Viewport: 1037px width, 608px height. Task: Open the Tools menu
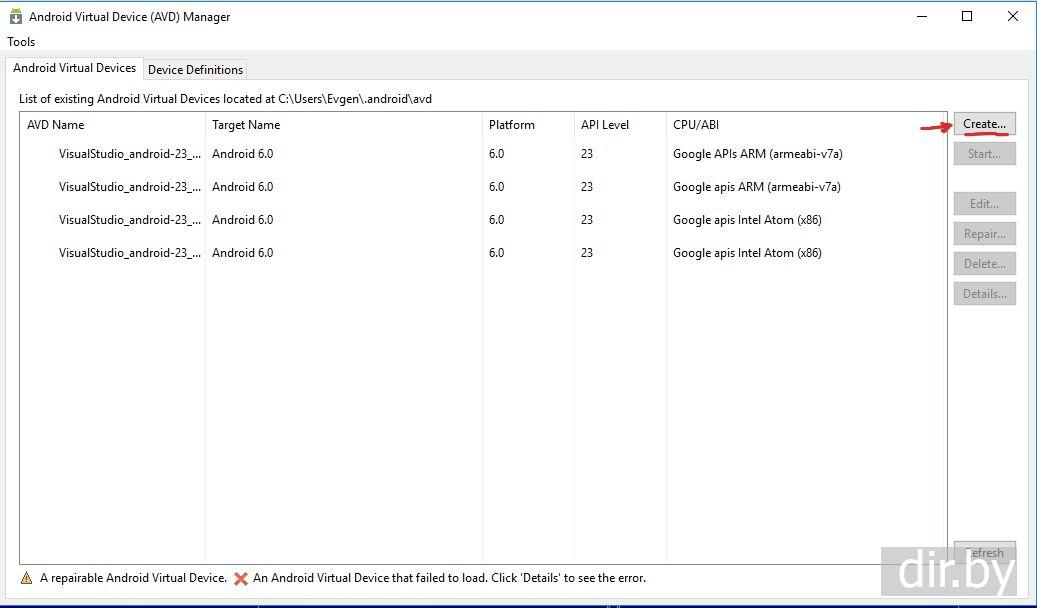(x=21, y=42)
